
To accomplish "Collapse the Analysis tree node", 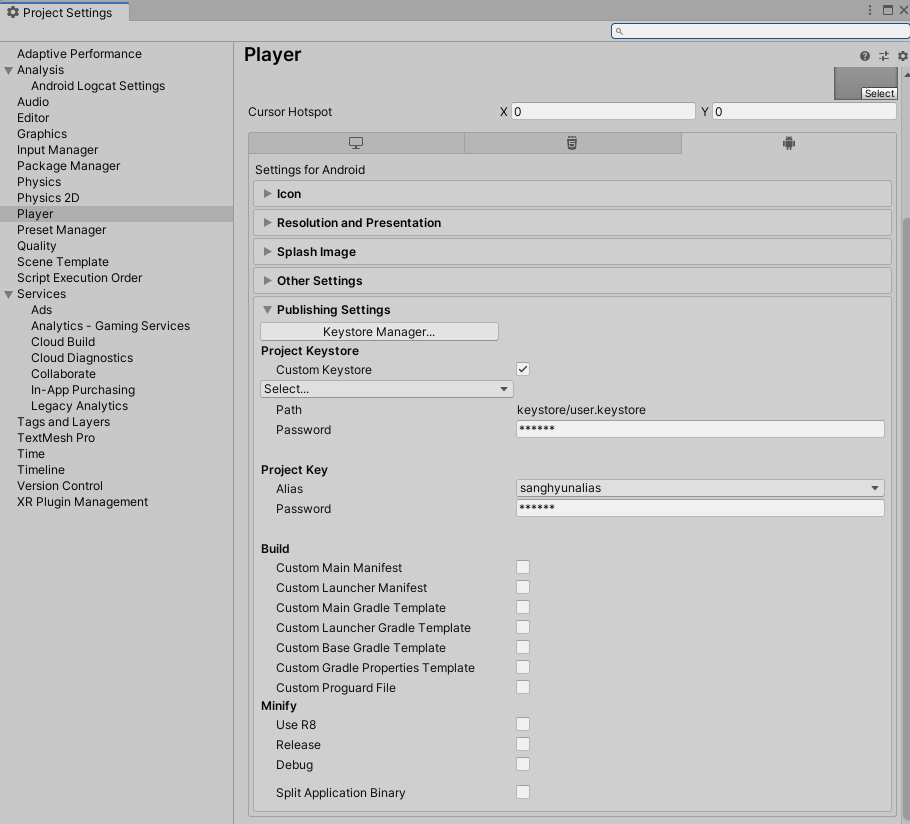I will tap(9, 70).
